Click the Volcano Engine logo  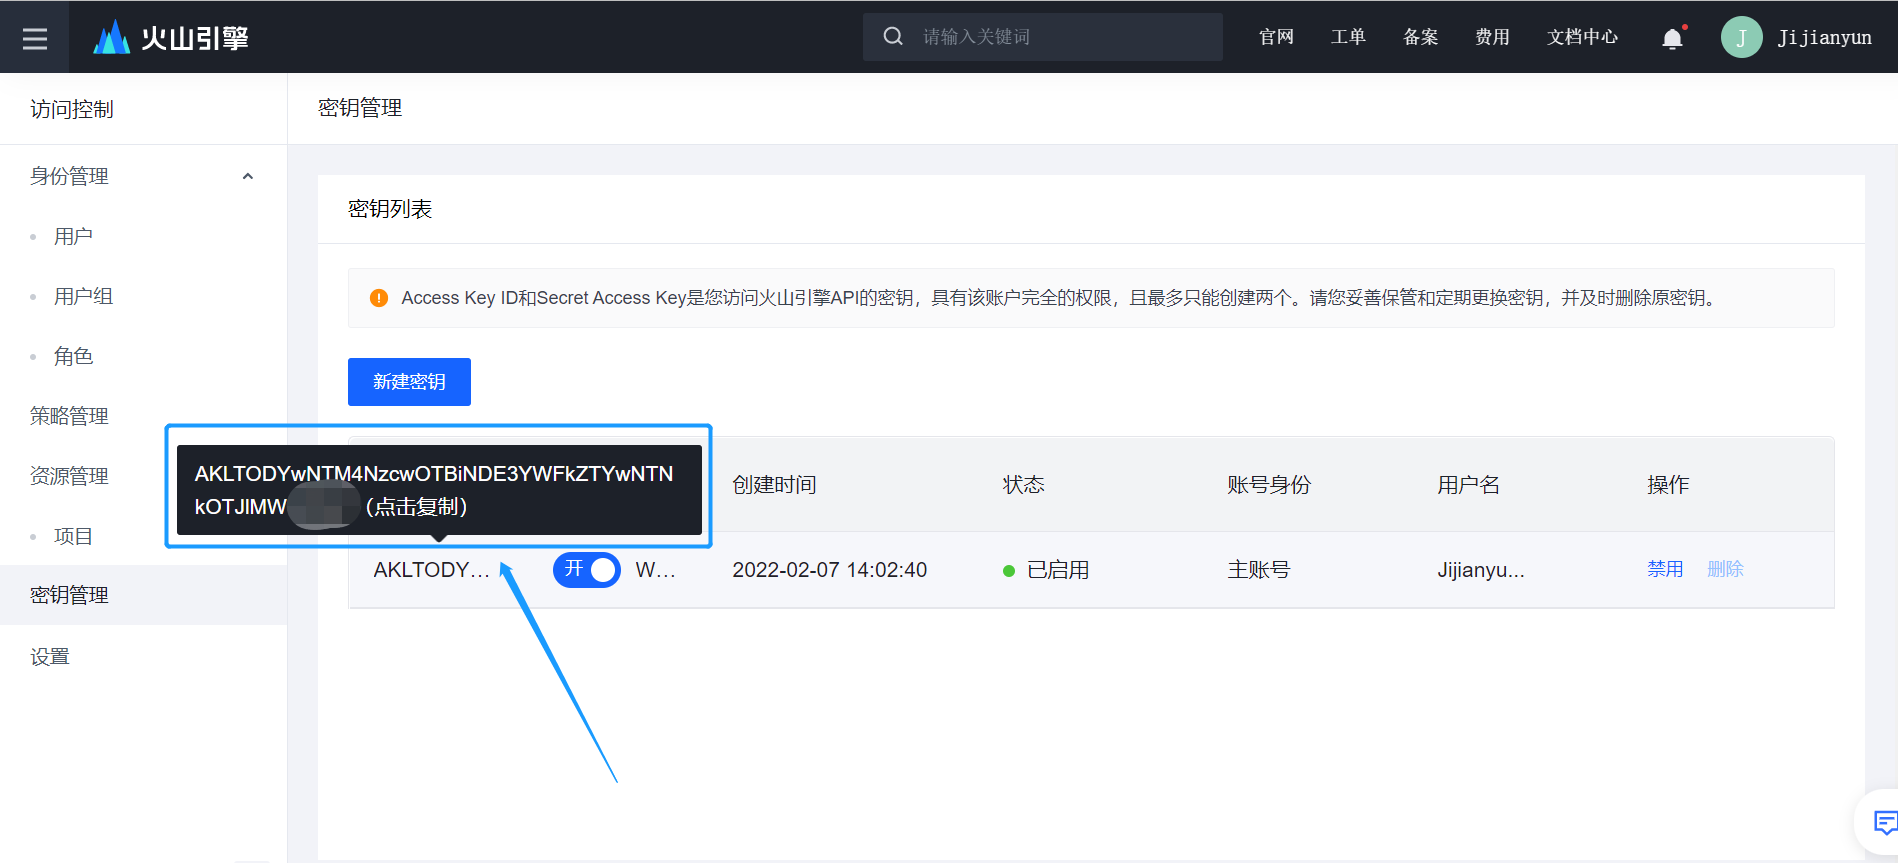point(171,38)
